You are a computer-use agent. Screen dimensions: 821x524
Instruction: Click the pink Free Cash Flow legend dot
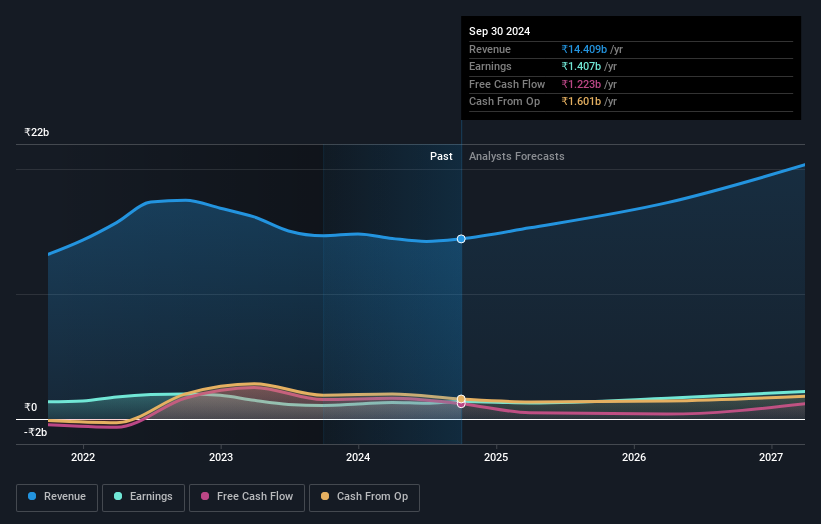[x=205, y=496]
